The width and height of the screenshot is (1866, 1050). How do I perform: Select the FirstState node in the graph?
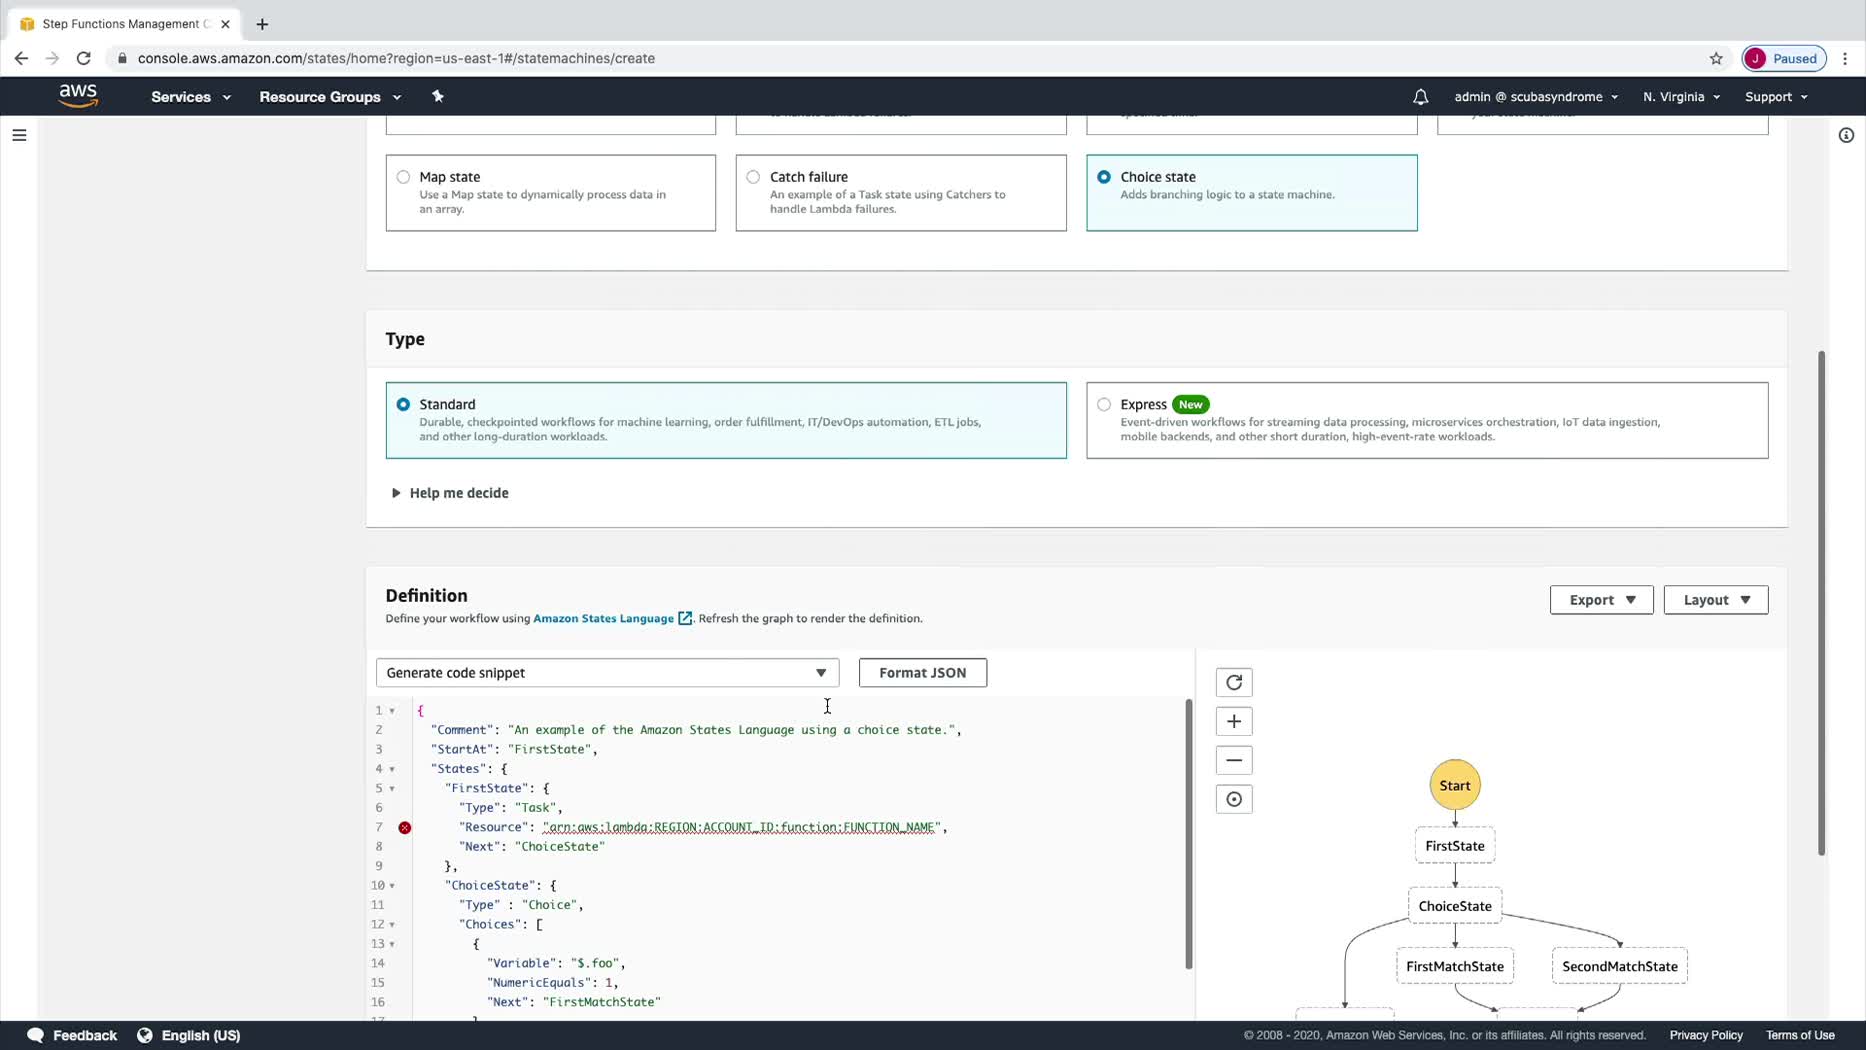coord(1454,846)
